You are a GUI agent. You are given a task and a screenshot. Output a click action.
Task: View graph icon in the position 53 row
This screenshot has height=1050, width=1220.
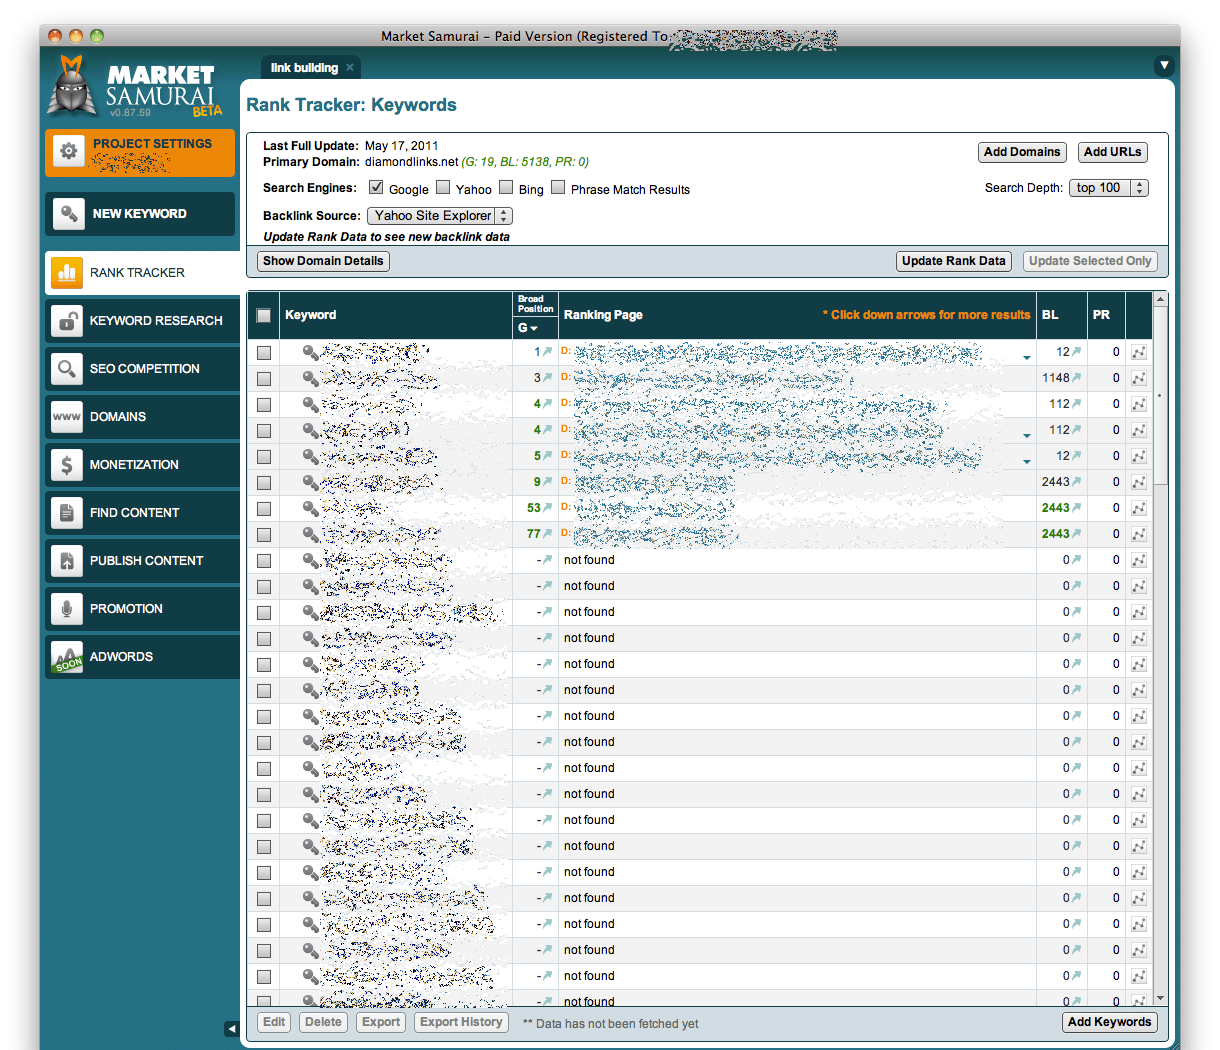[1138, 508]
